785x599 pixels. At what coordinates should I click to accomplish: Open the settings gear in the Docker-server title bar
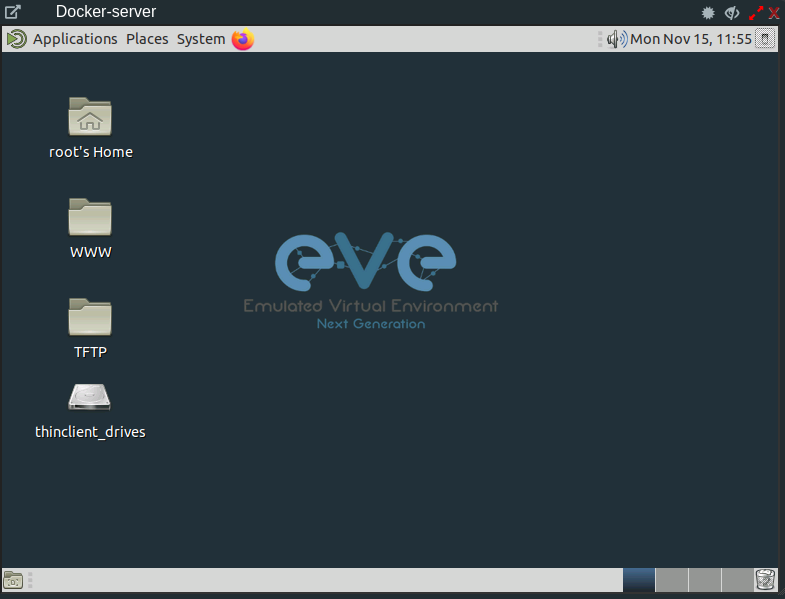click(x=708, y=13)
